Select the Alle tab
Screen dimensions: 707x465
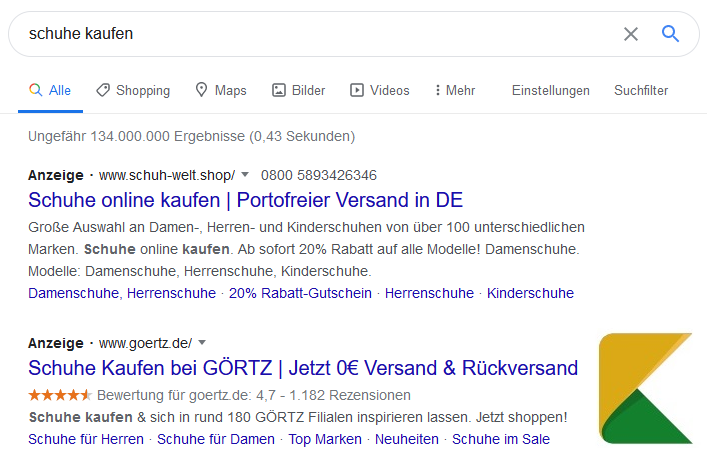point(50,90)
